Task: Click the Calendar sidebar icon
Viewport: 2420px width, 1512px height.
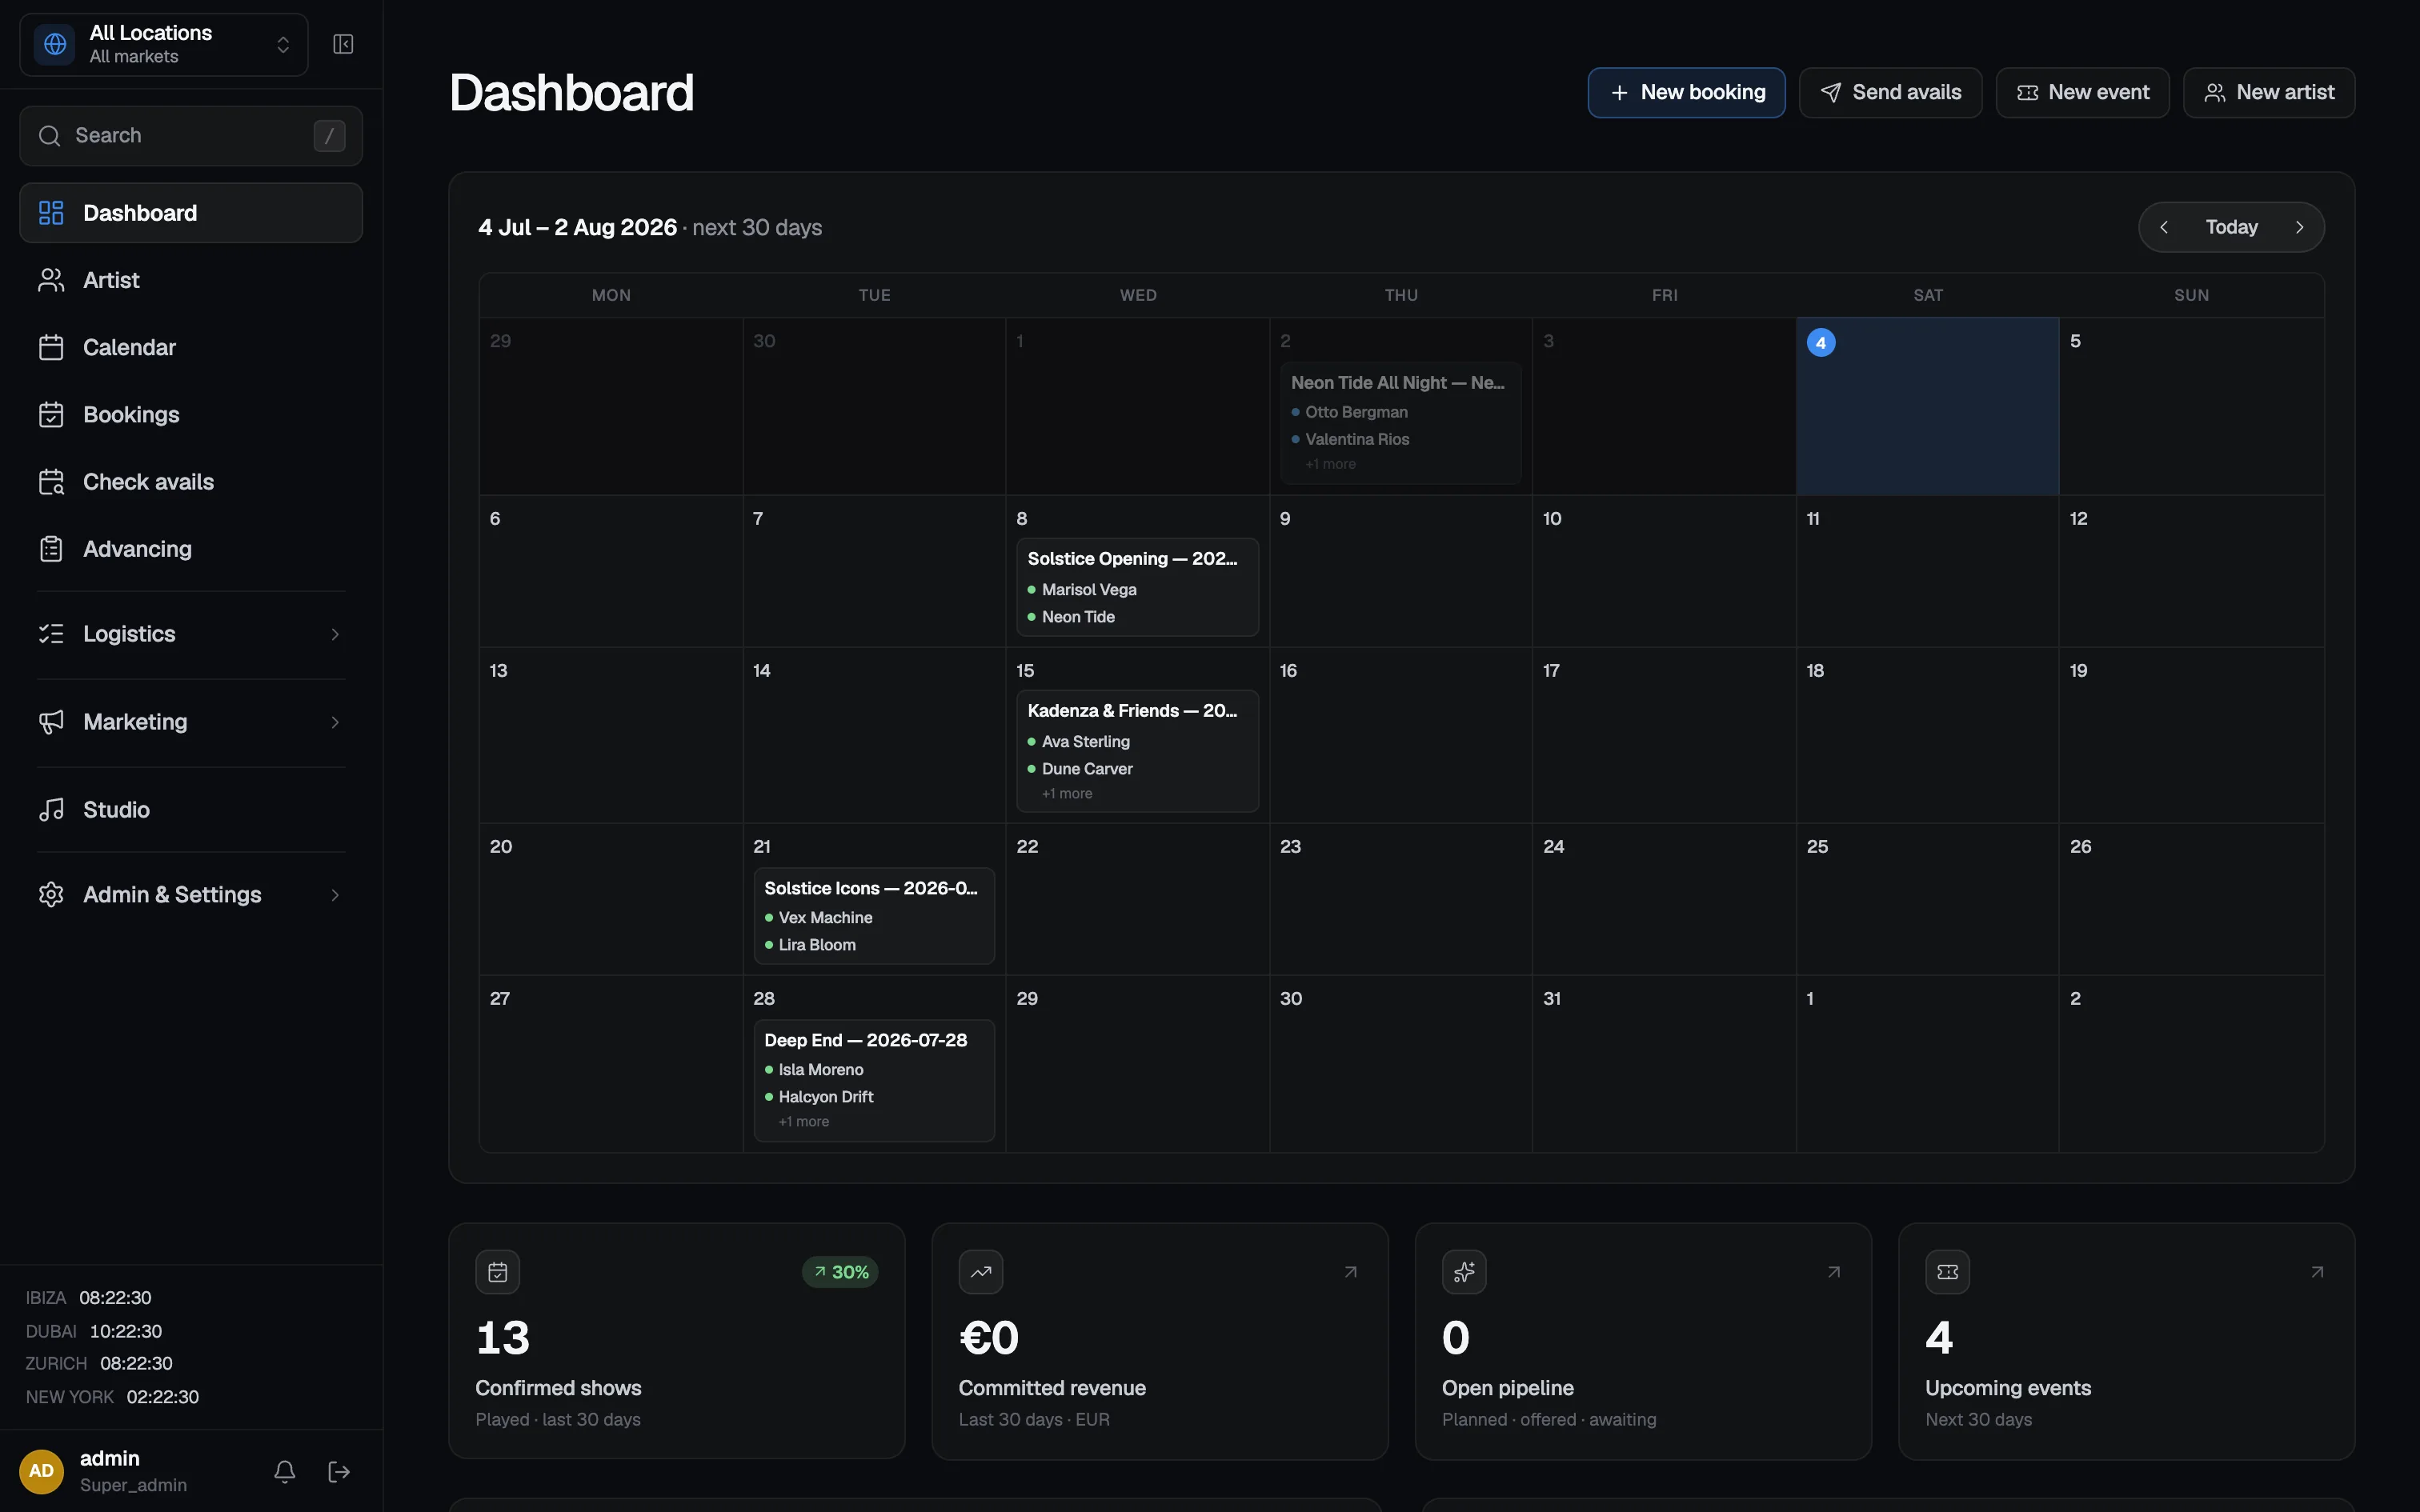Action: pyautogui.click(x=51, y=347)
